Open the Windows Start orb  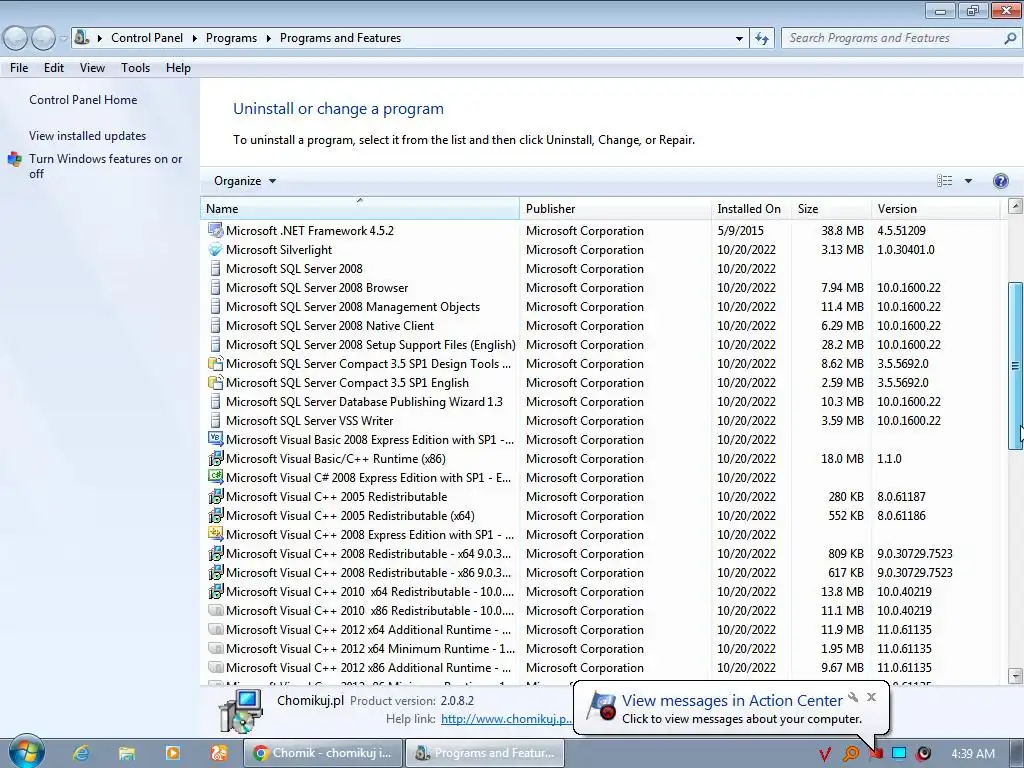tap(26, 752)
